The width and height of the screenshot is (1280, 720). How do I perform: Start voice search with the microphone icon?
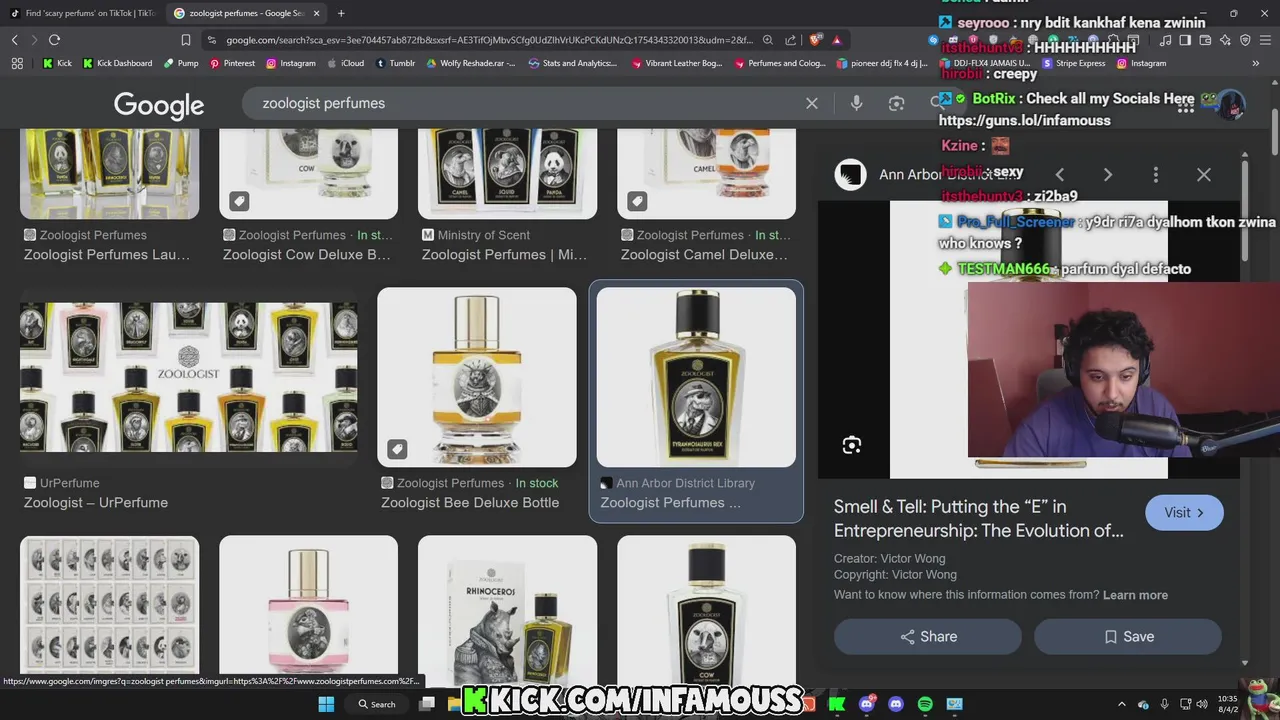(x=856, y=103)
